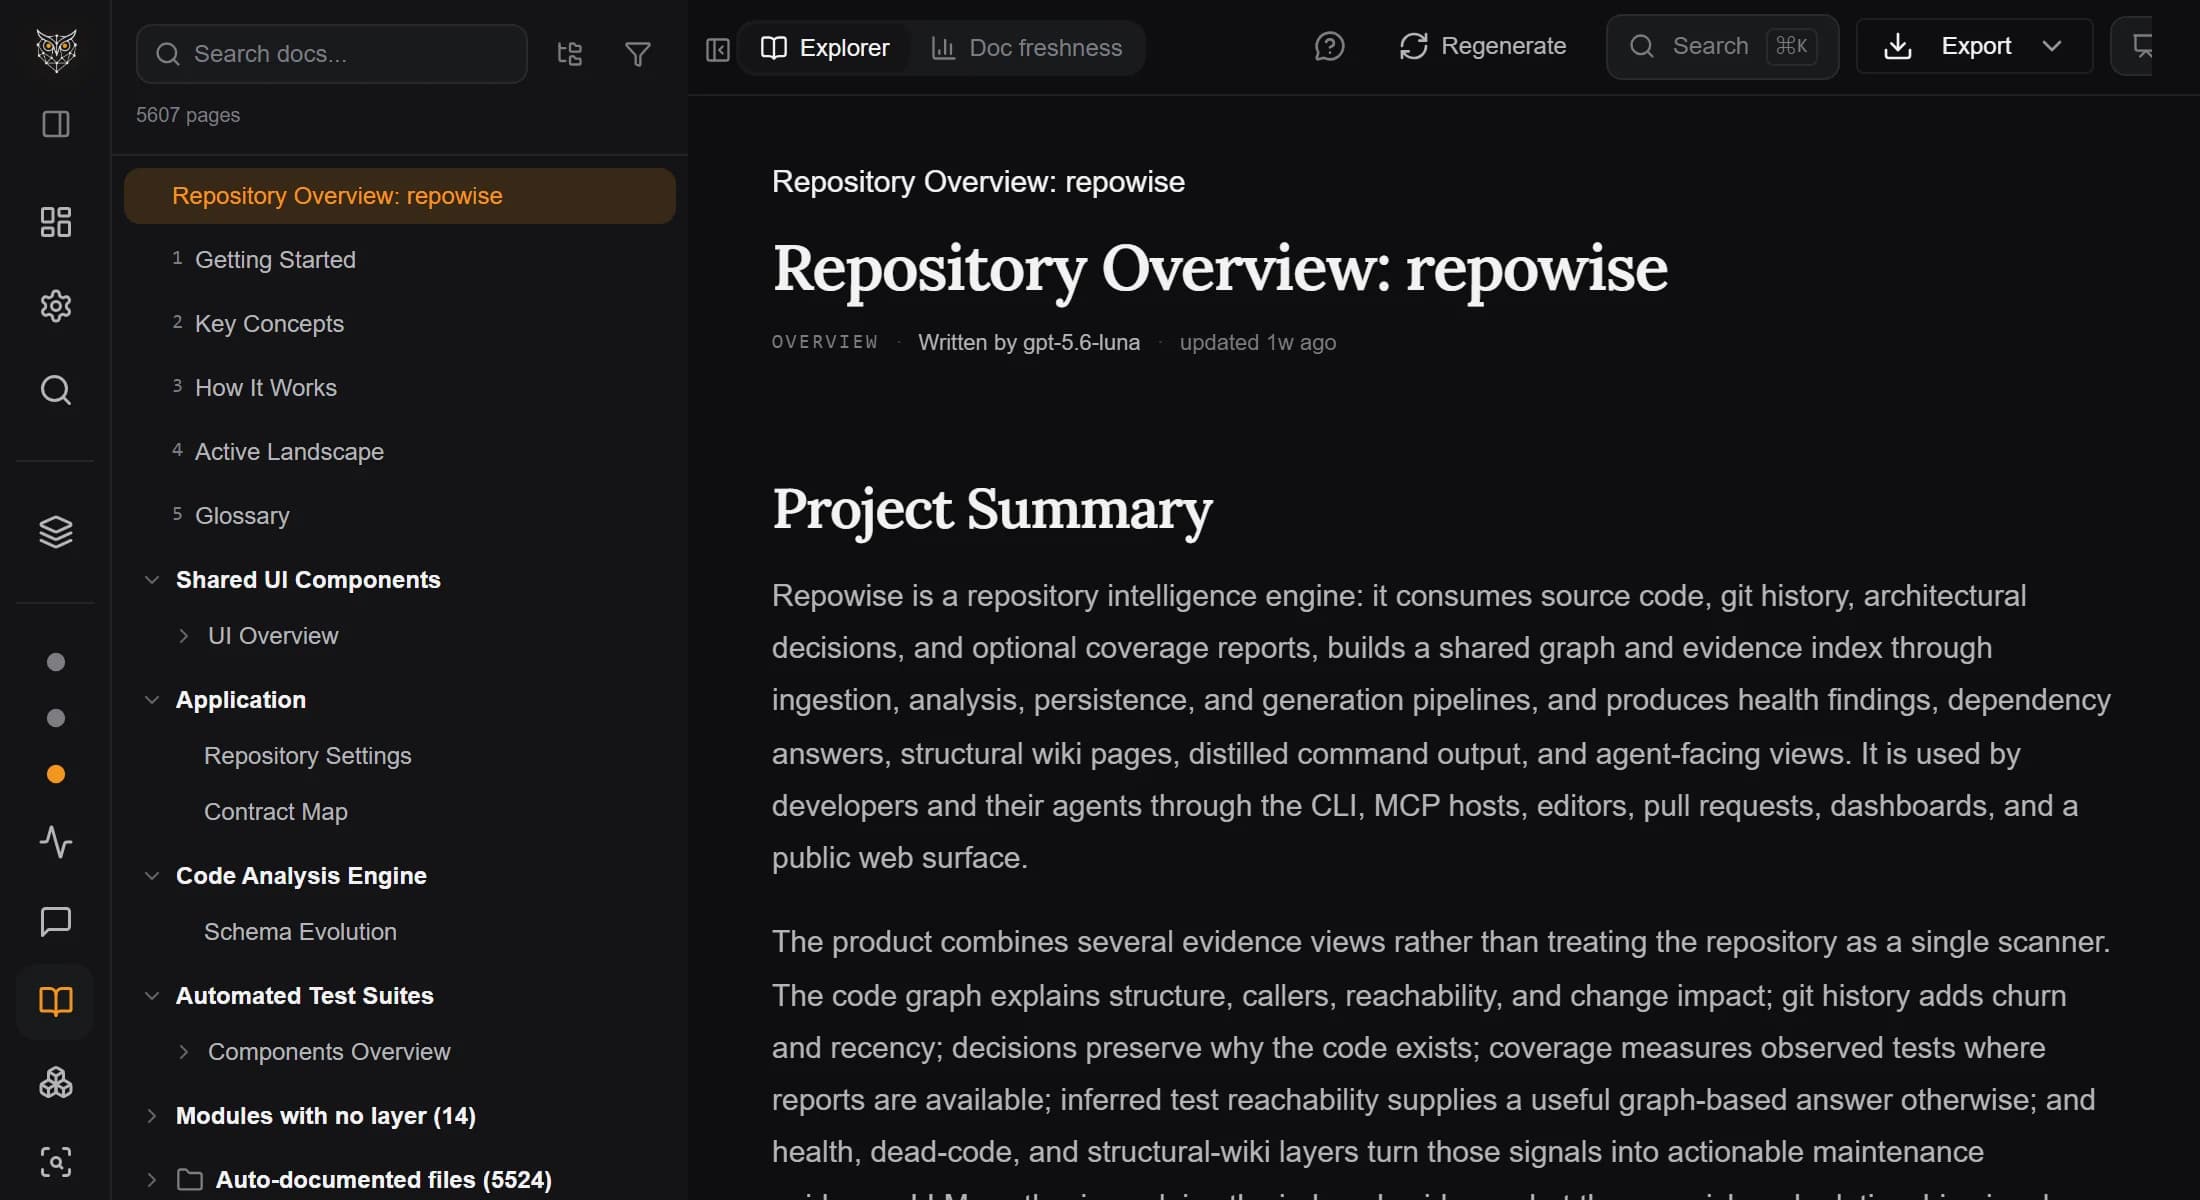Open the Schema Evolution page
This screenshot has width=2200, height=1200.
[x=300, y=932]
